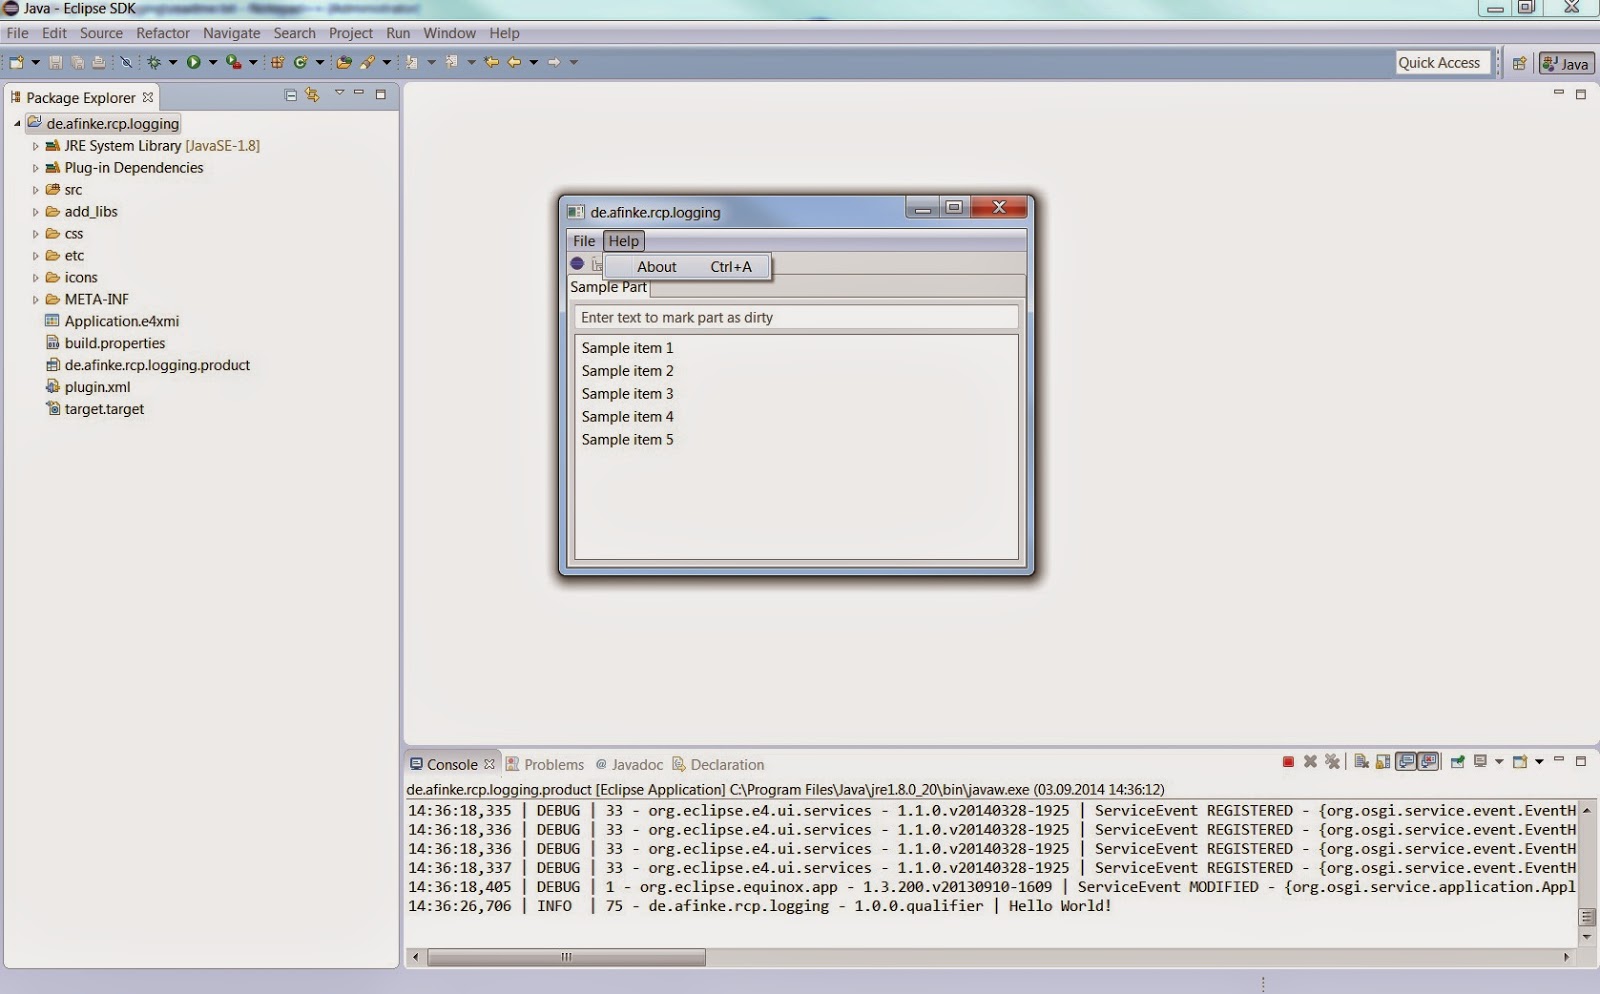Open the Search dropdown arrow
Image resolution: width=1600 pixels, height=994 pixels.
pos(387,62)
